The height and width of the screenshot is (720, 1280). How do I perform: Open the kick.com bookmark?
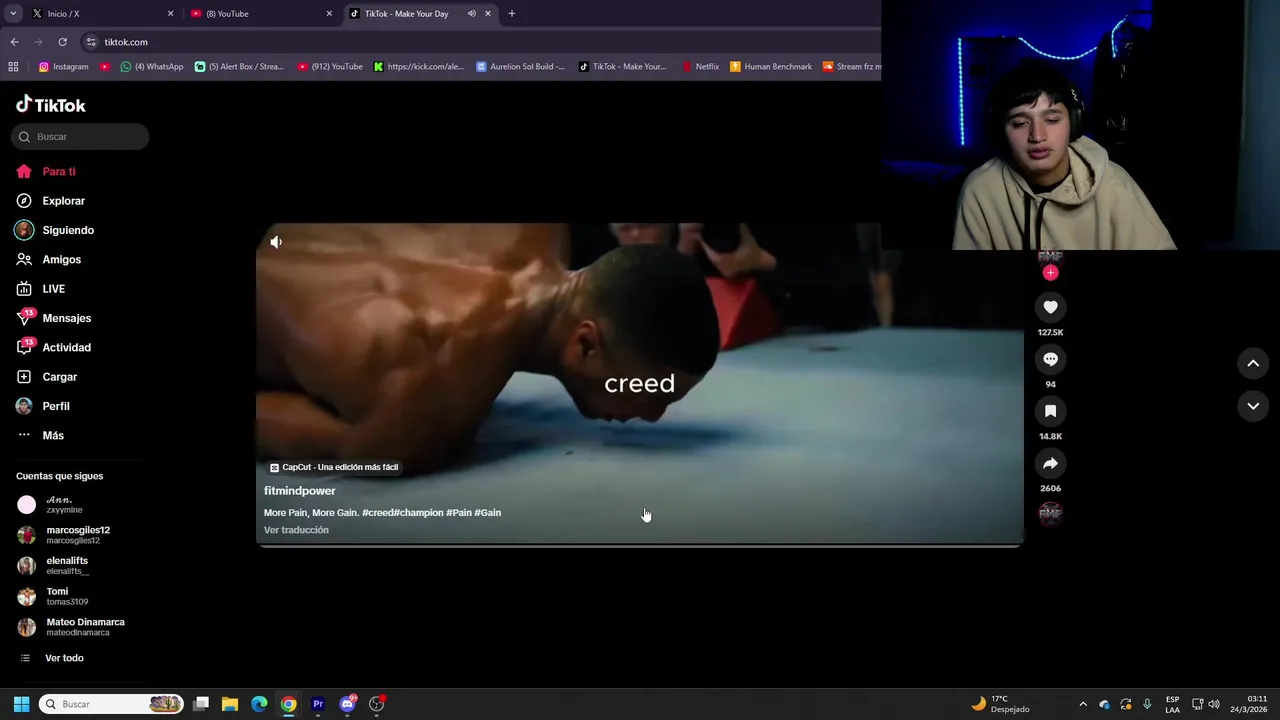click(x=419, y=67)
